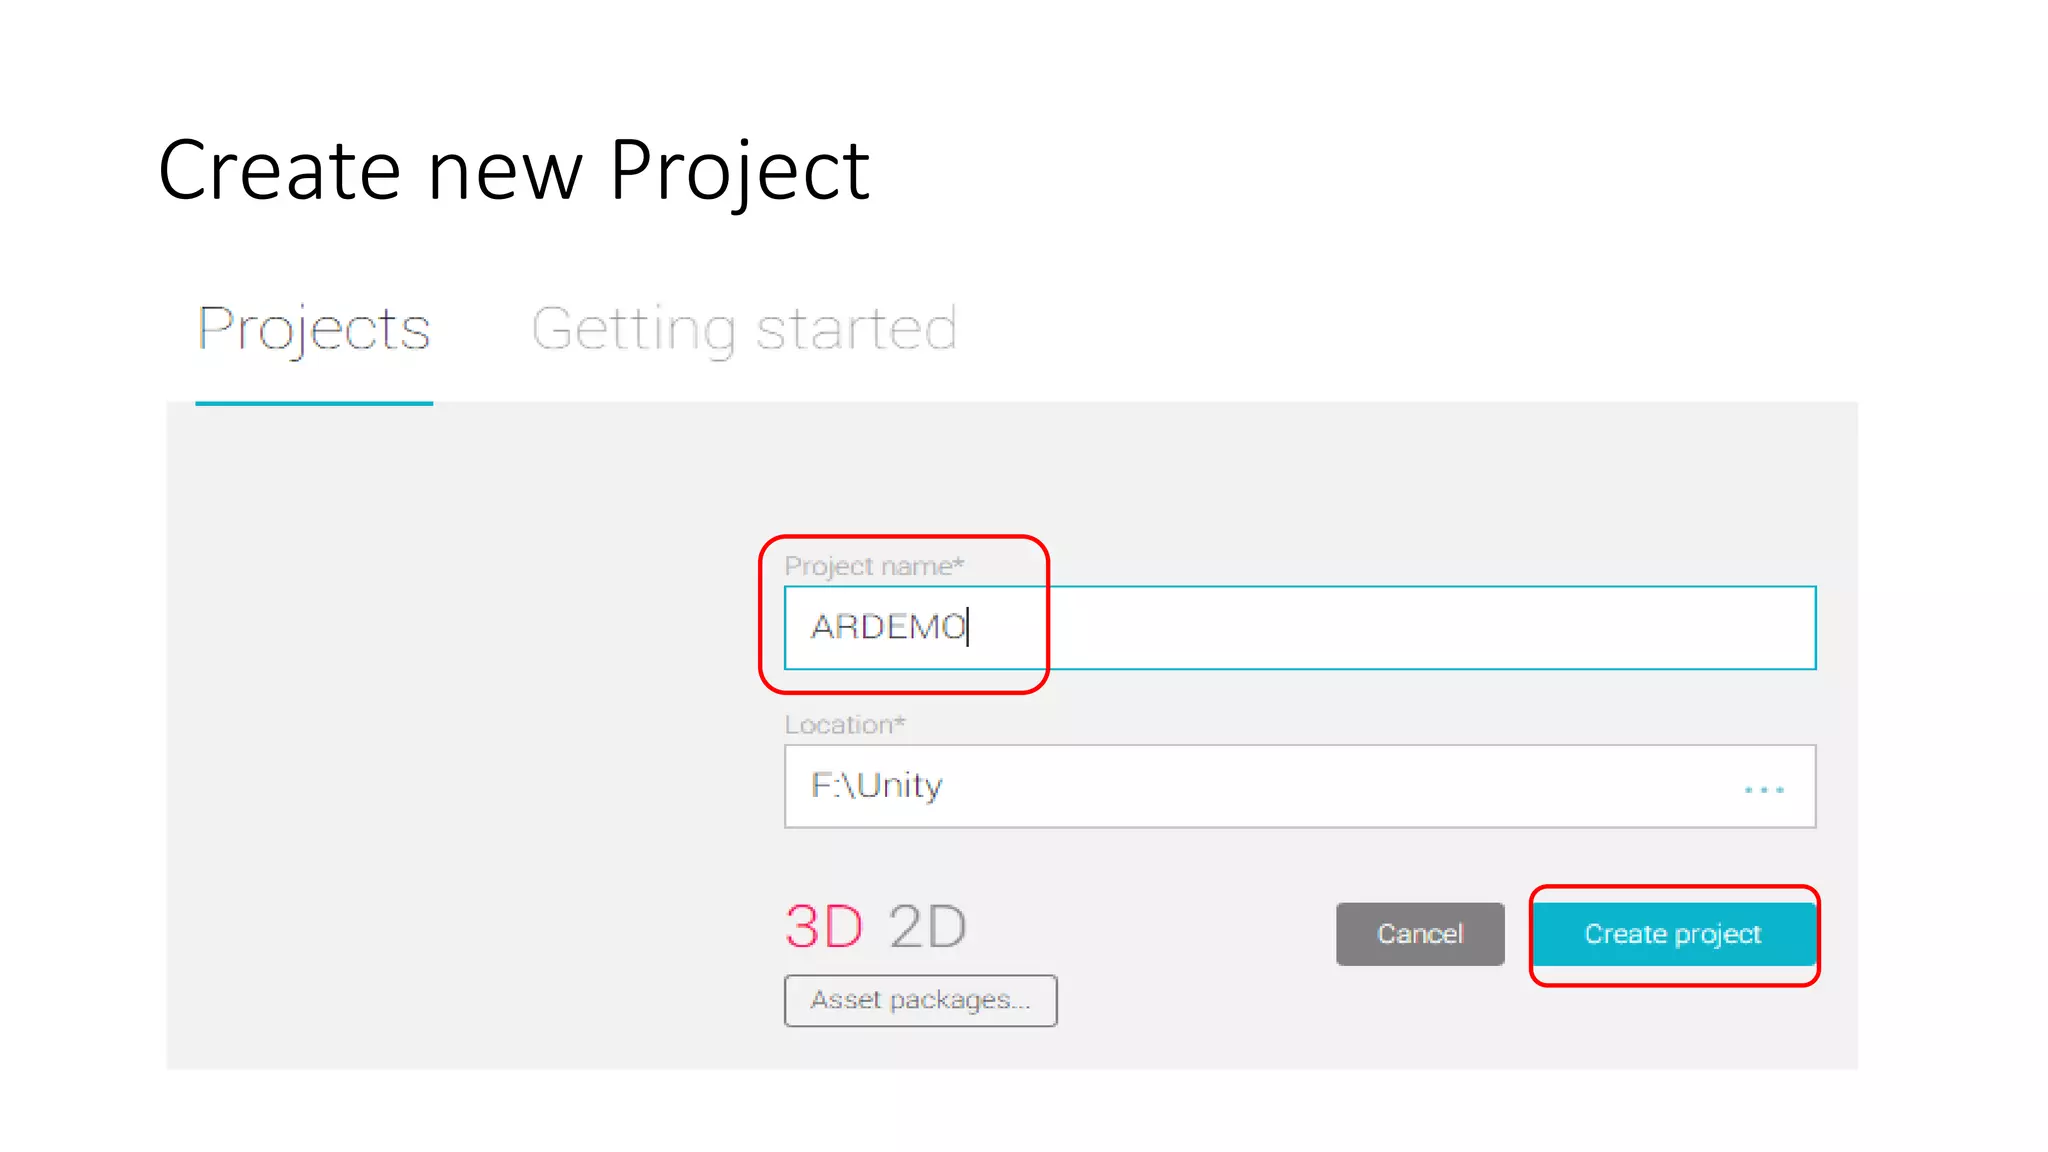
Task: Open the Projects tab
Action: [314, 329]
